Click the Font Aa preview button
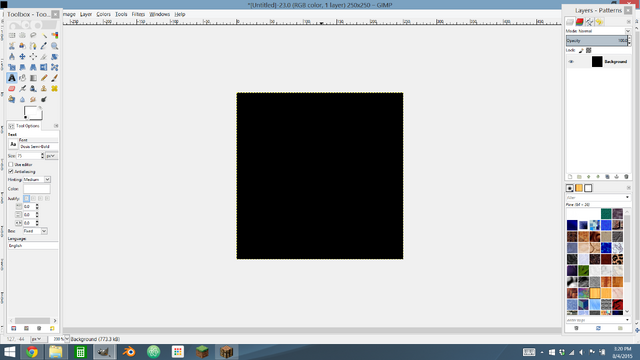The image size is (640, 360). pos(13,144)
